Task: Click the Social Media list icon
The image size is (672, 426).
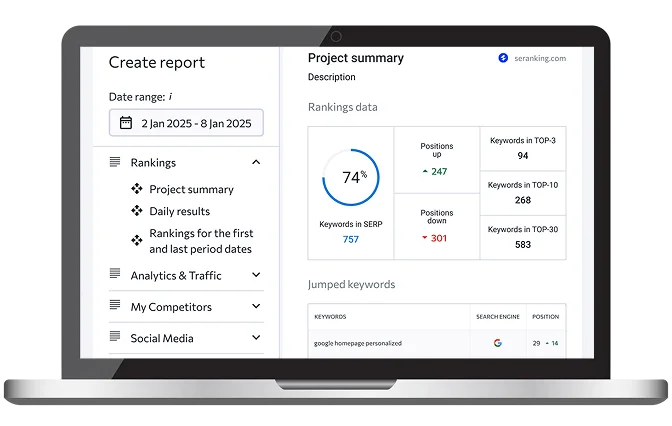Action: 115,336
